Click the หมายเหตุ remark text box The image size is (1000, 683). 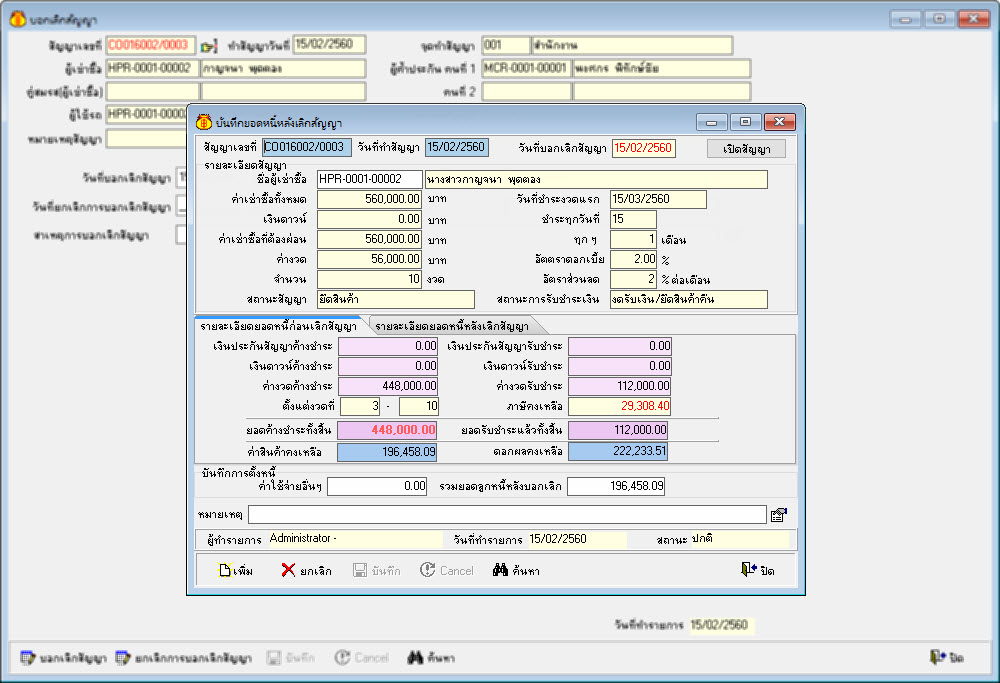(508, 515)
